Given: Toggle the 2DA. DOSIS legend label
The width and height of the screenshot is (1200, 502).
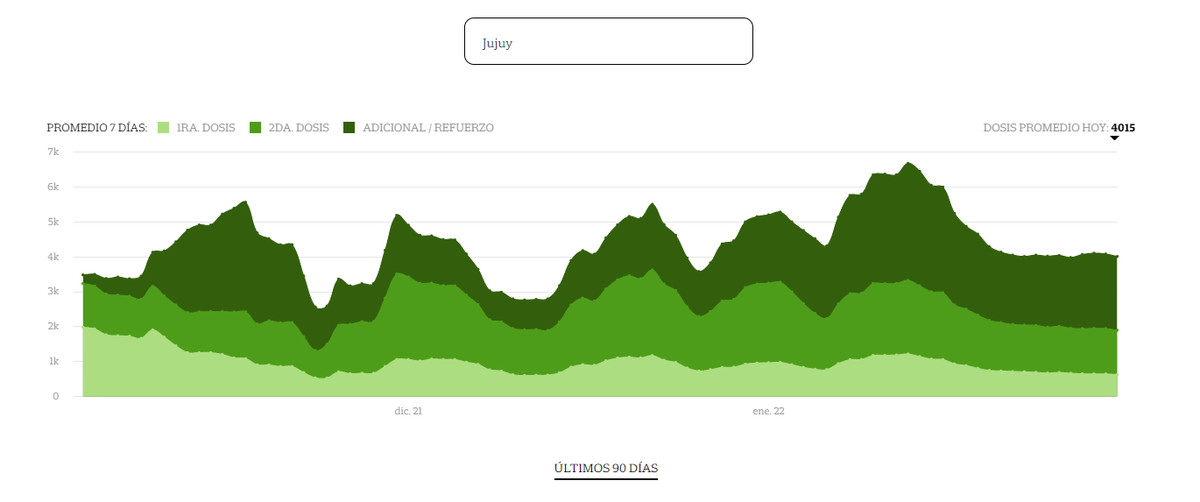Looking at the screenshot, I should 297,128.
